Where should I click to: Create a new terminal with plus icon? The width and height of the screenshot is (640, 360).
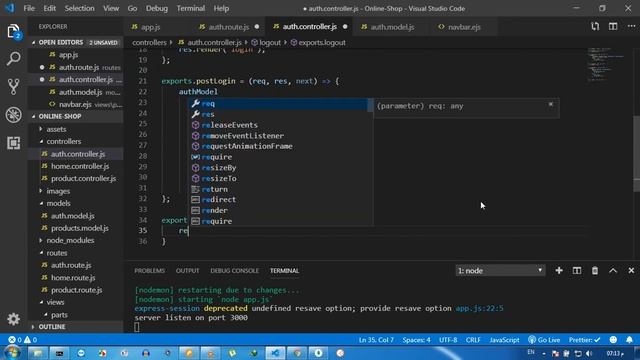[559, 271]
